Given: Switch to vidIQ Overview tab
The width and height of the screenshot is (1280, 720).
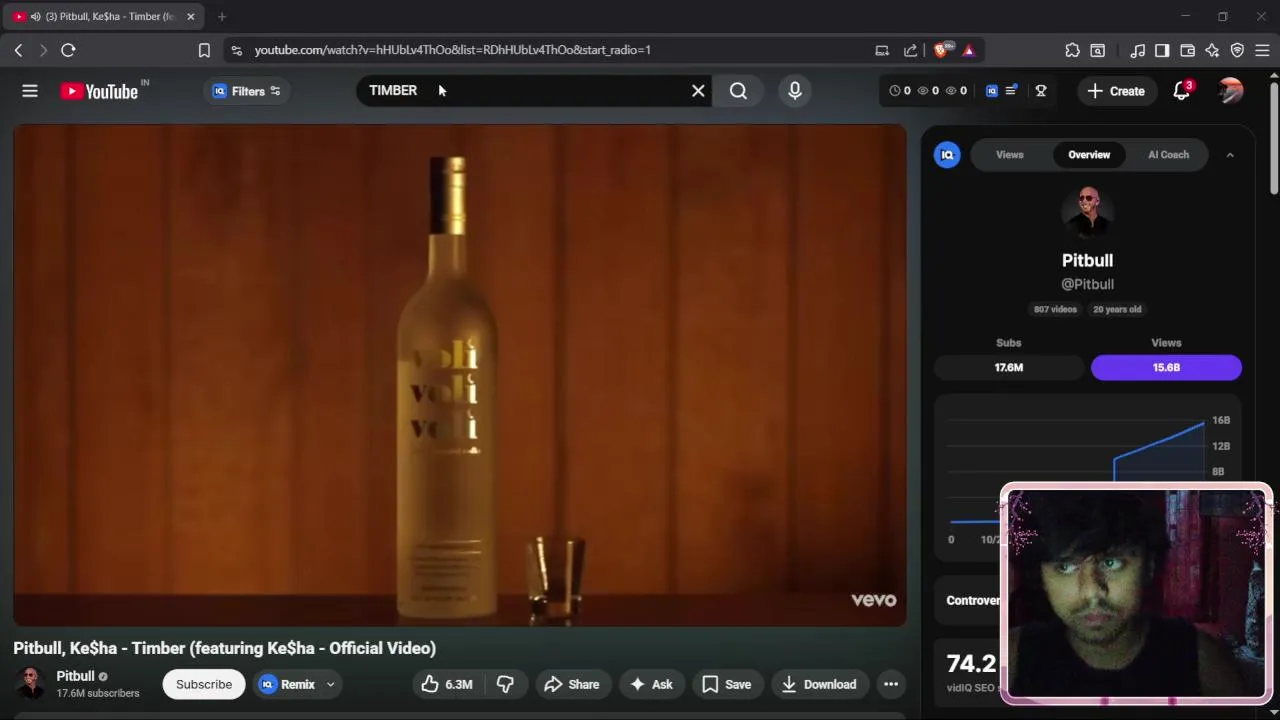Looking at the screenshot, I should (x=1089, y=155).
